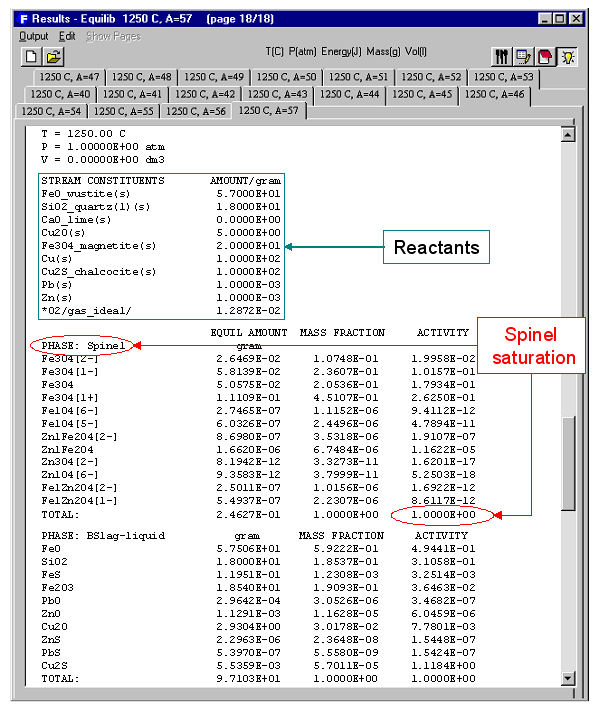Viewport: 601px width, 714px height.
Task: Select the 1250 C, A=53 tab
Action: [504, 77]
